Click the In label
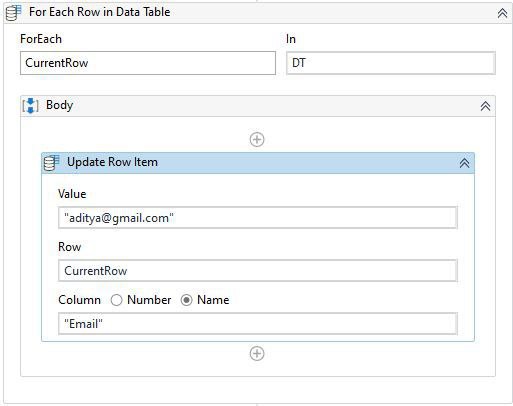Viewport: 513px width, 406px height. click(x=291, y=39)
